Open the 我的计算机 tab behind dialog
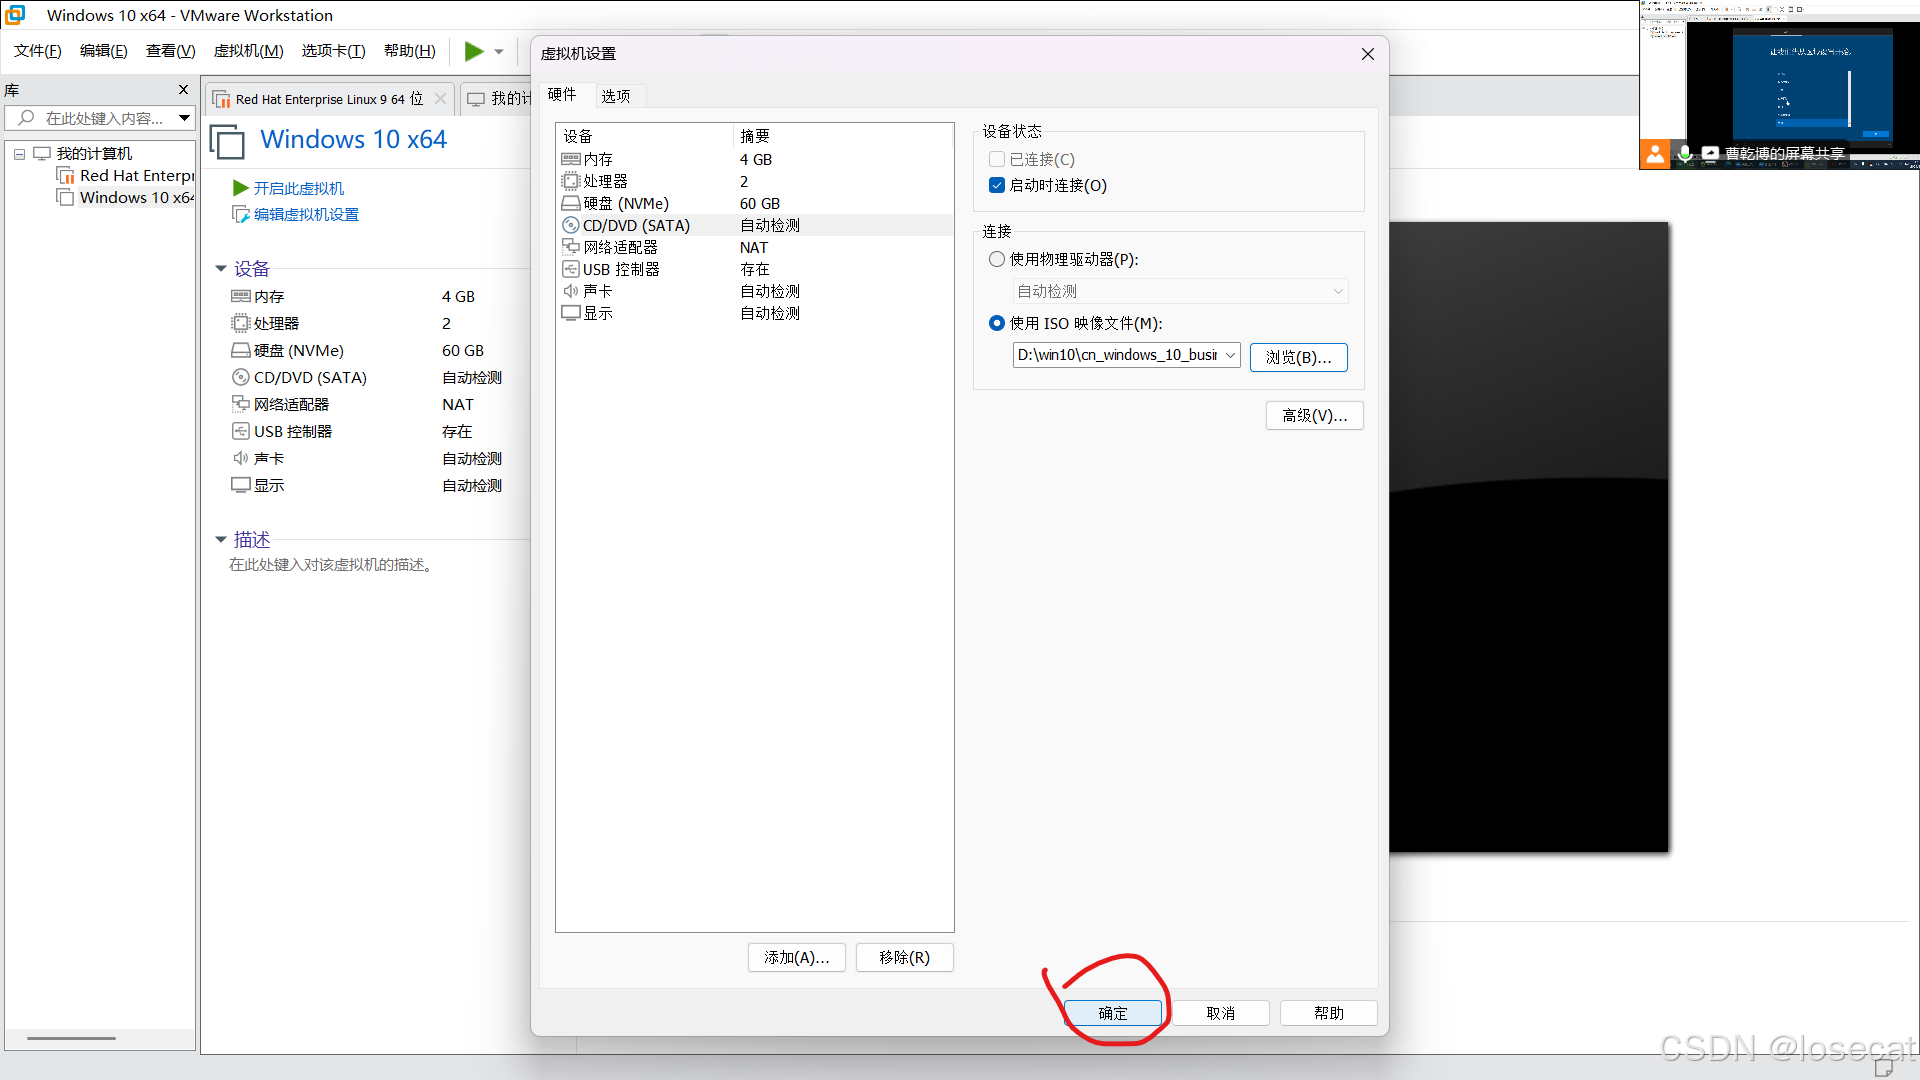1920x1080 pixels. [x=500, y=98]
